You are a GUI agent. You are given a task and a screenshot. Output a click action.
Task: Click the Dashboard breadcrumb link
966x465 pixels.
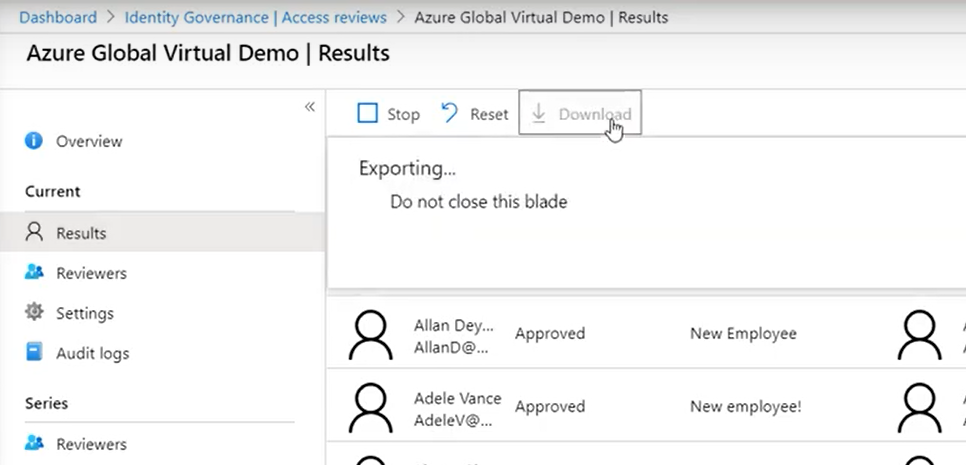(58, 17)
